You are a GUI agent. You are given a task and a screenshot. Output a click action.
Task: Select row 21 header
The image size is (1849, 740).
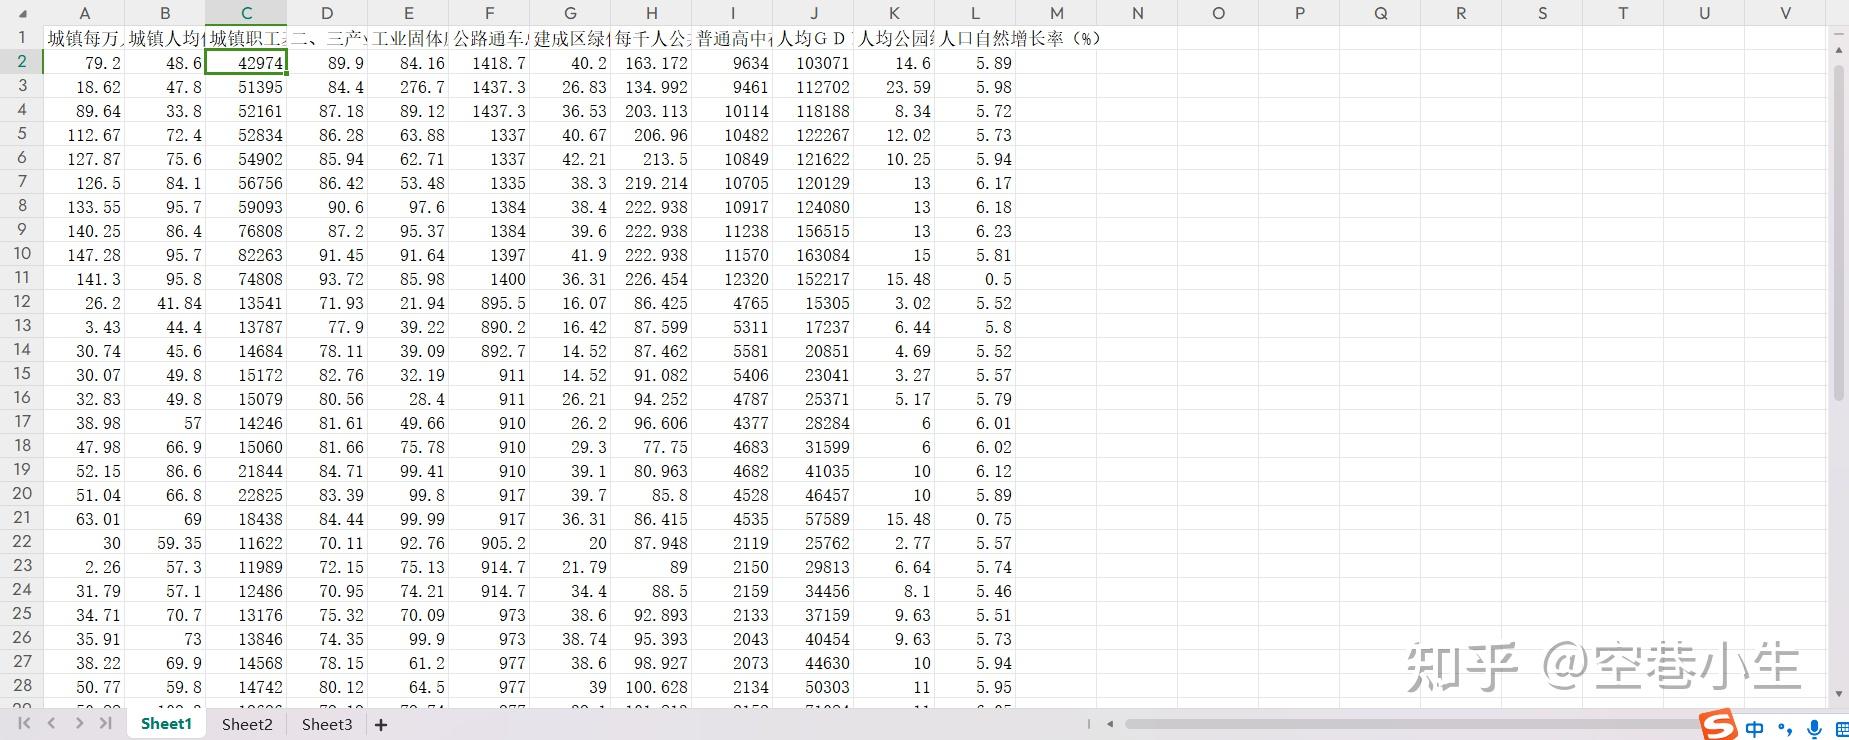[x=22, y=518]
